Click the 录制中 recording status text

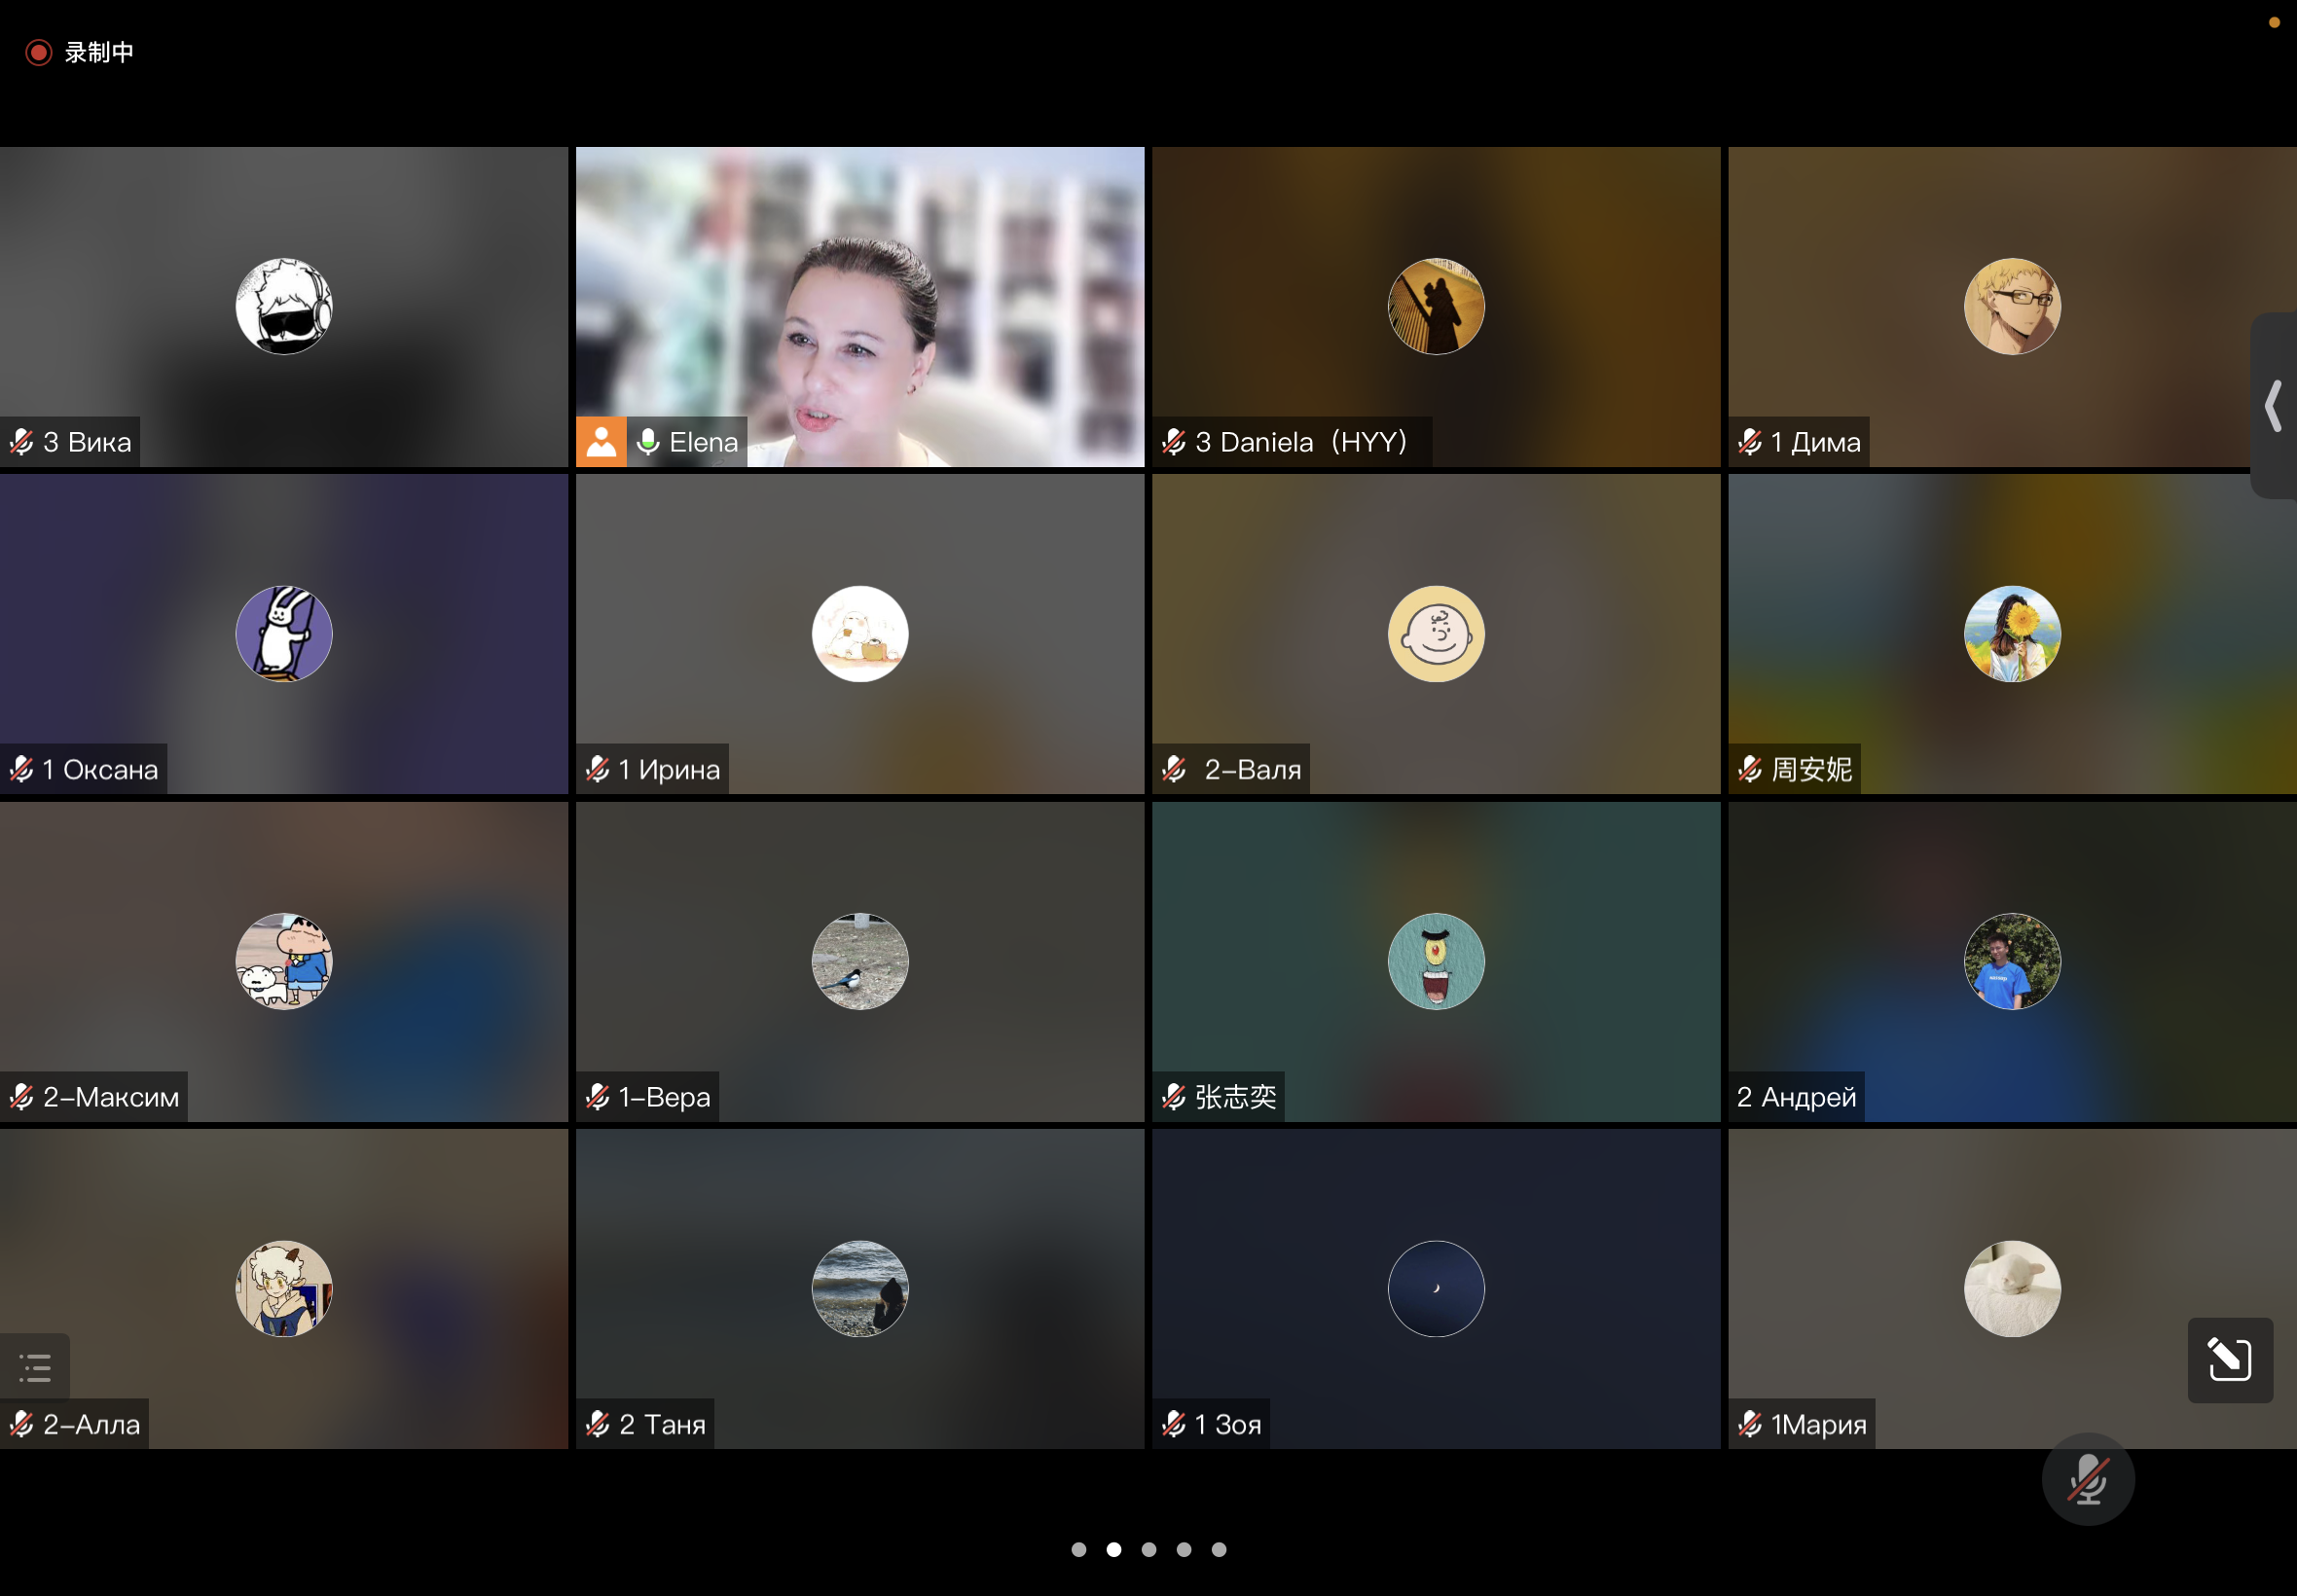99,52
